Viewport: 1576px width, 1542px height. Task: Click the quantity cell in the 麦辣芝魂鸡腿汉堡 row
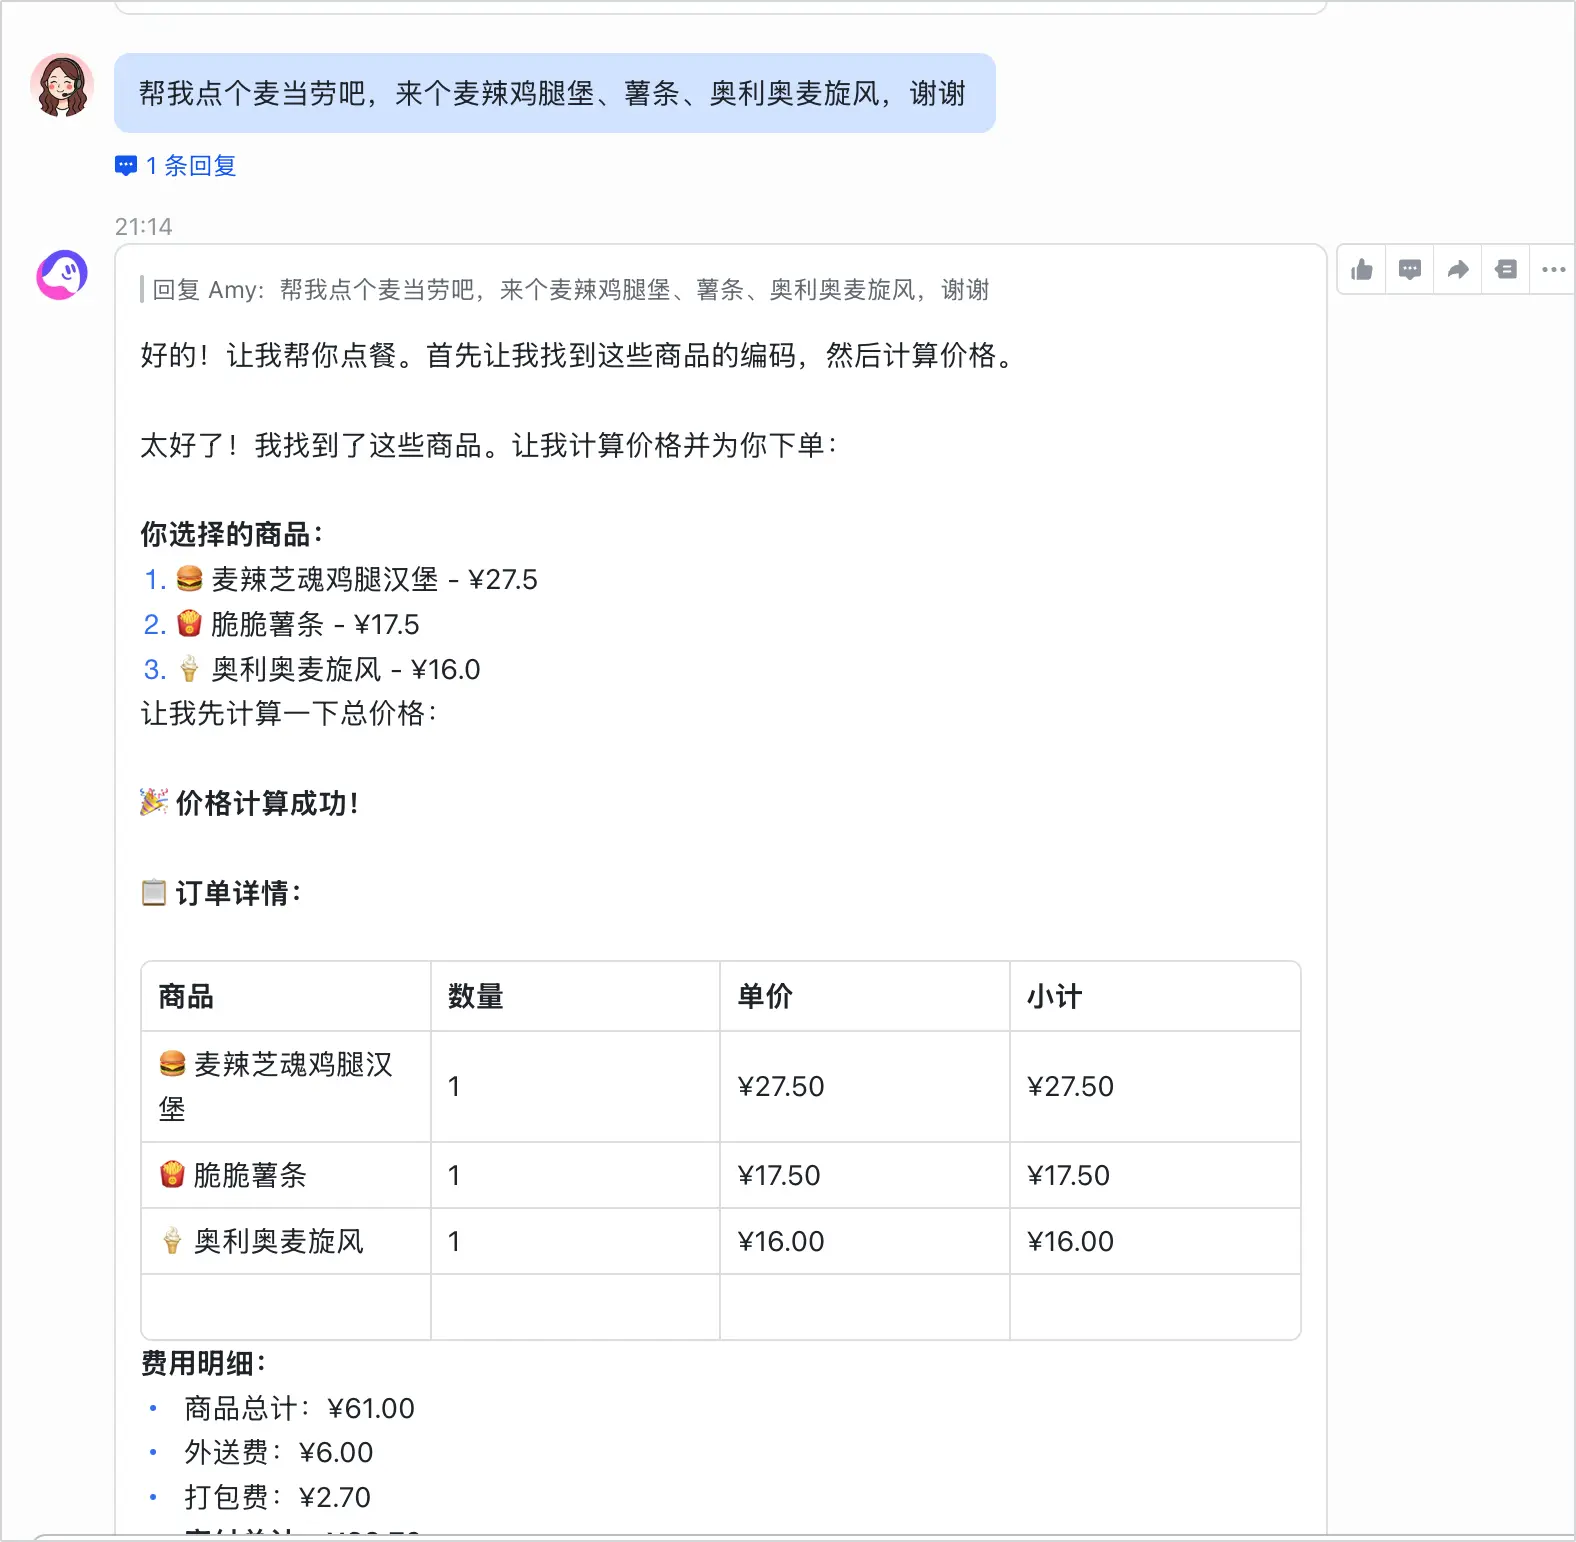pyautogui.click(x=575, y=1086)
